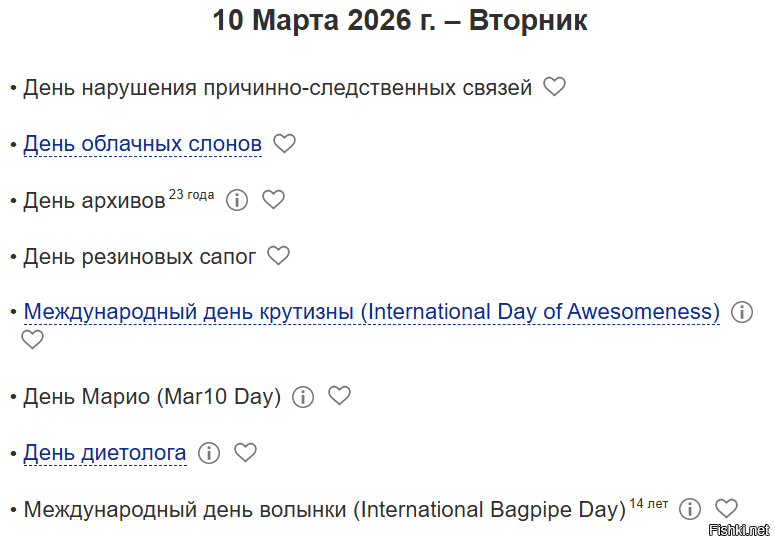Like the cause-and-effect violation day entry
Viewport: 775px width, 542px height.
click(x=554, y=87)
